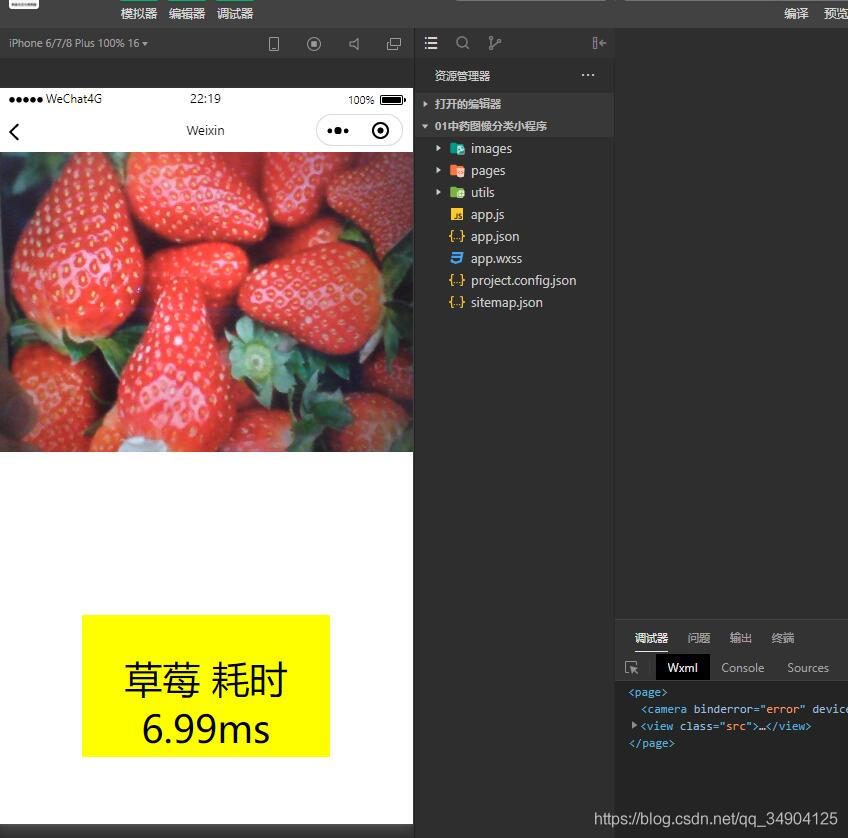
Task: Mute the simulator sound speaker icon
Action: 354,44
